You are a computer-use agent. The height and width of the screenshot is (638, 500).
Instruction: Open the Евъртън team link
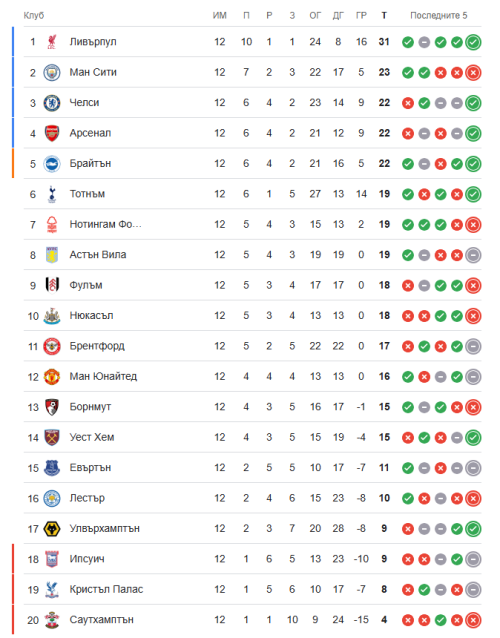(90, 468)
